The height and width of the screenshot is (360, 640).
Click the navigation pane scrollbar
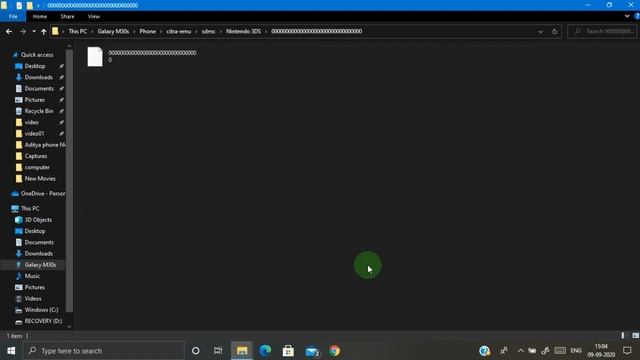(x=69, y=180)
